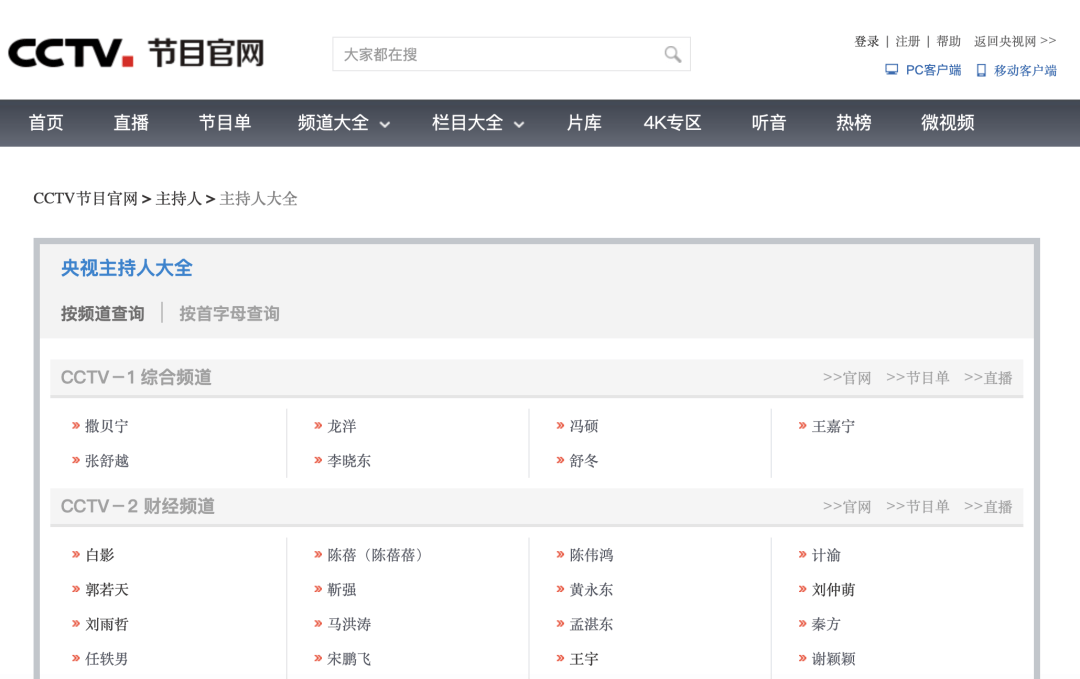Select host 马洪涛
Viewport: 1080px width, 679px height.
346,624
